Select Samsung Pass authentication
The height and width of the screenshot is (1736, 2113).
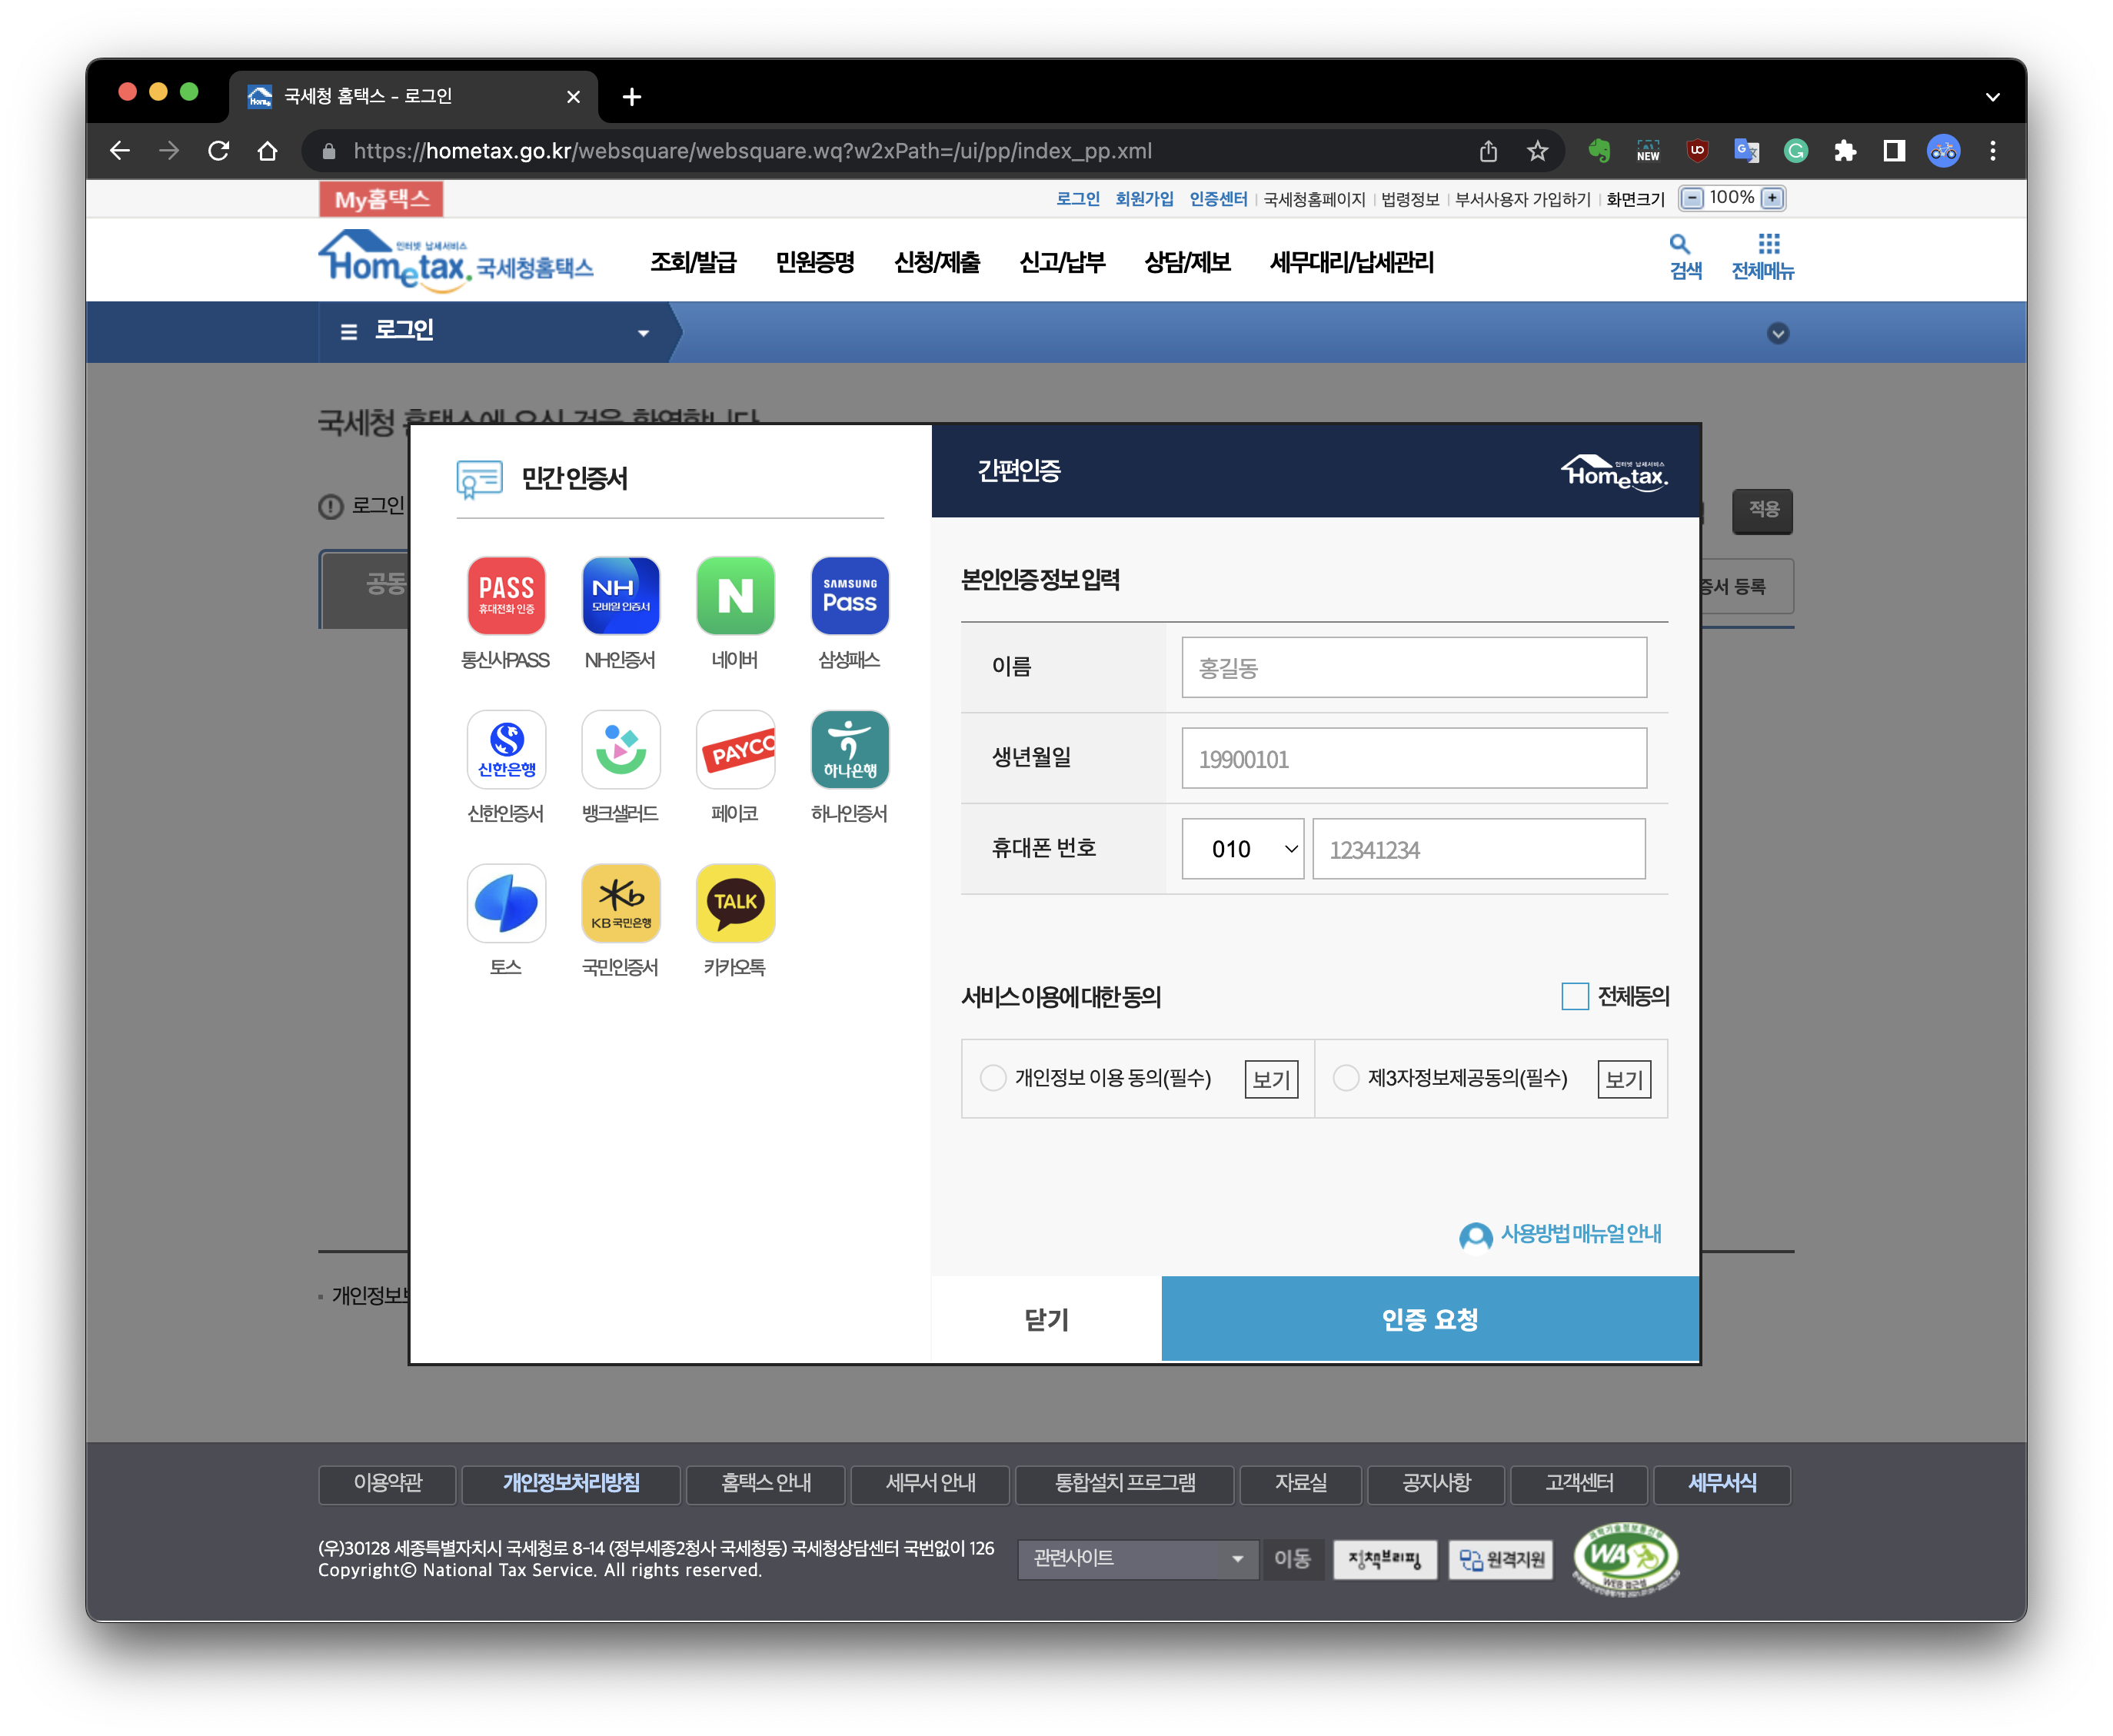pyautogui.click(x=849, y=595)
